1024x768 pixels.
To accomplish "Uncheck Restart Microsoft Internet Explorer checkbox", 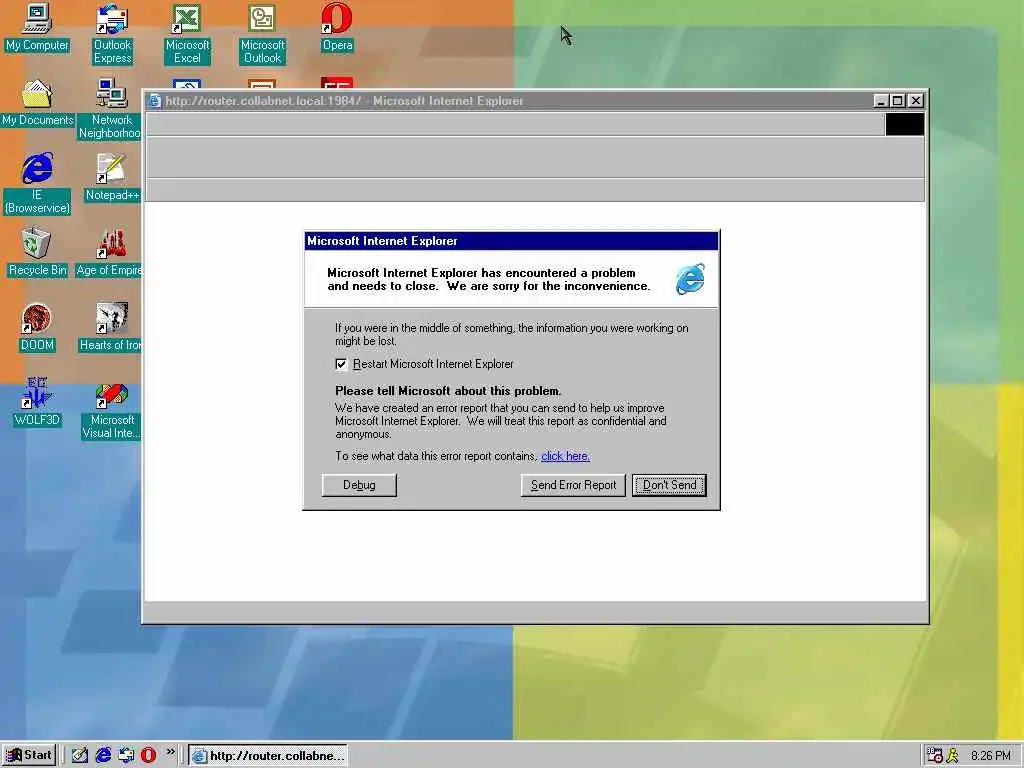I will click(341, 364).
